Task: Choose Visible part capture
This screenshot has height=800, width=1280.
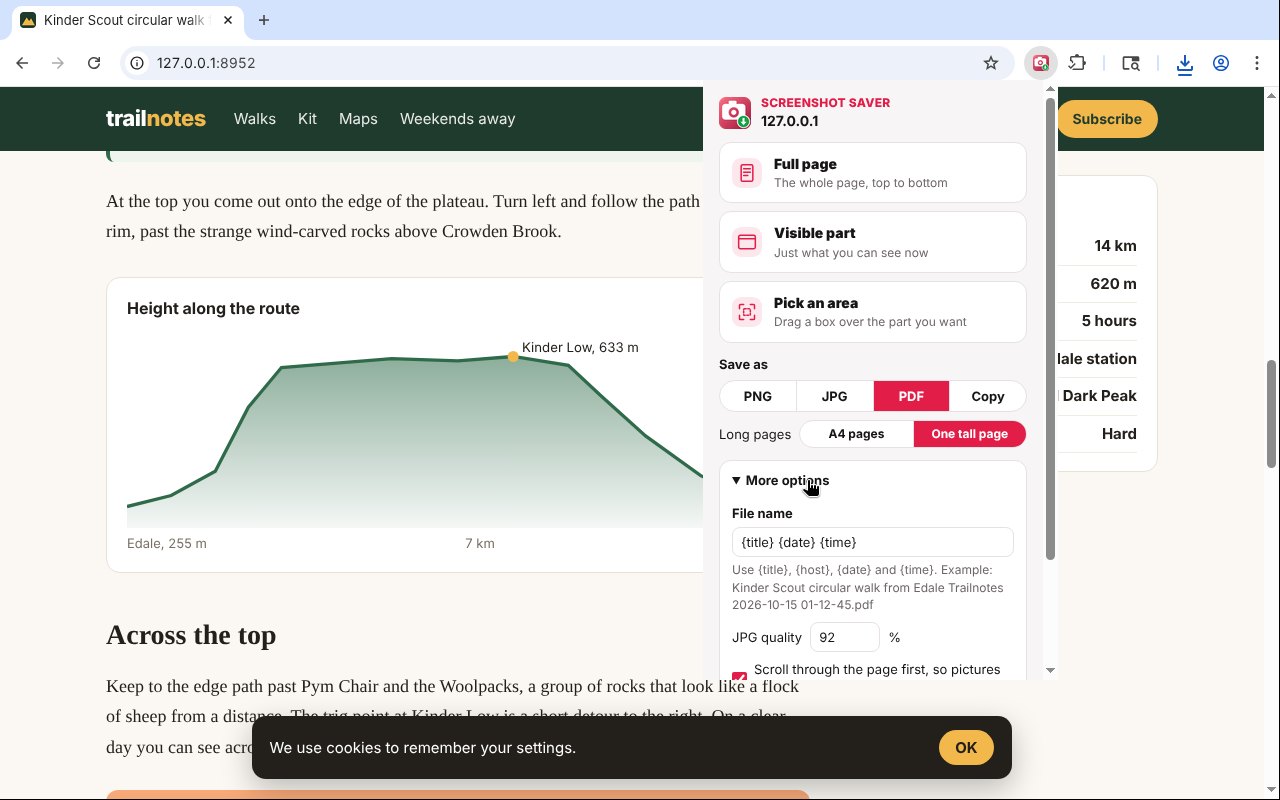Action: point(873,242)
